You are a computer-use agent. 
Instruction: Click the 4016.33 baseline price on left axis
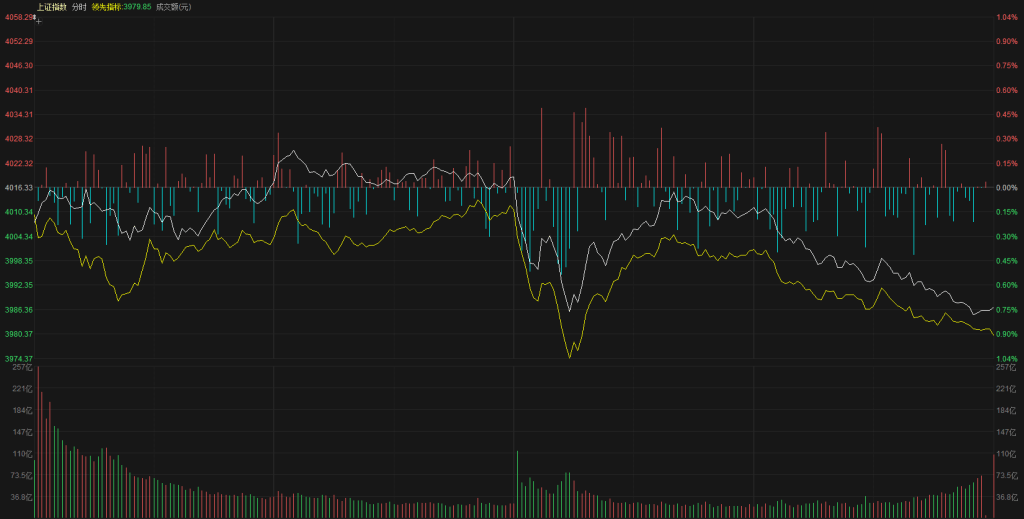click(19, 187)
